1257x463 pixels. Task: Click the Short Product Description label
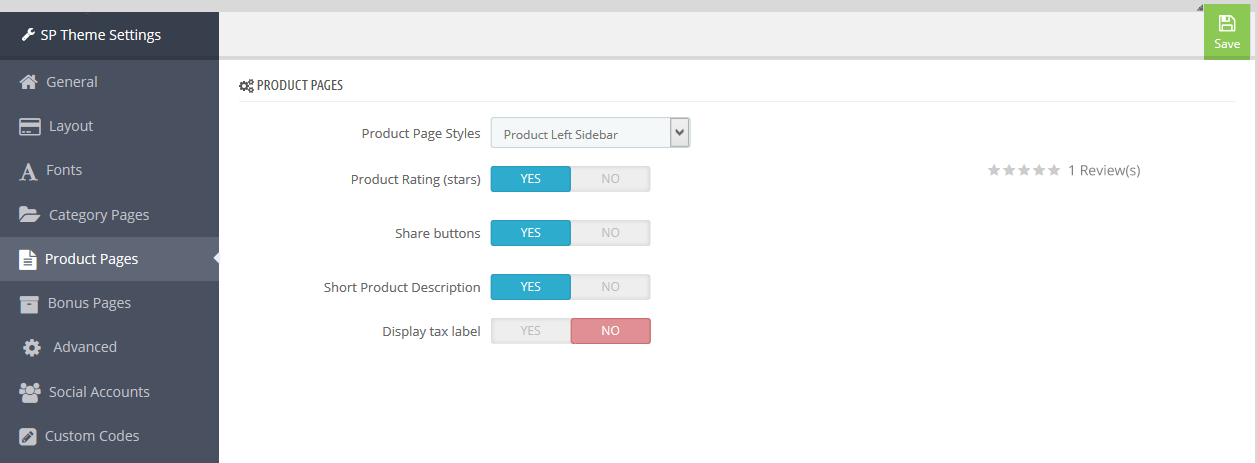(402, 288)
